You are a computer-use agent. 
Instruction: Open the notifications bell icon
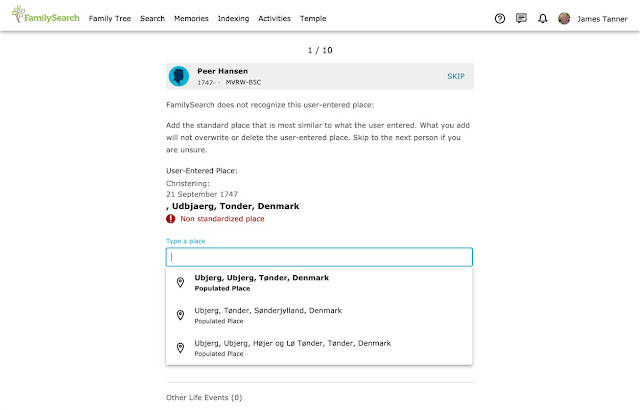pos(542,18)
